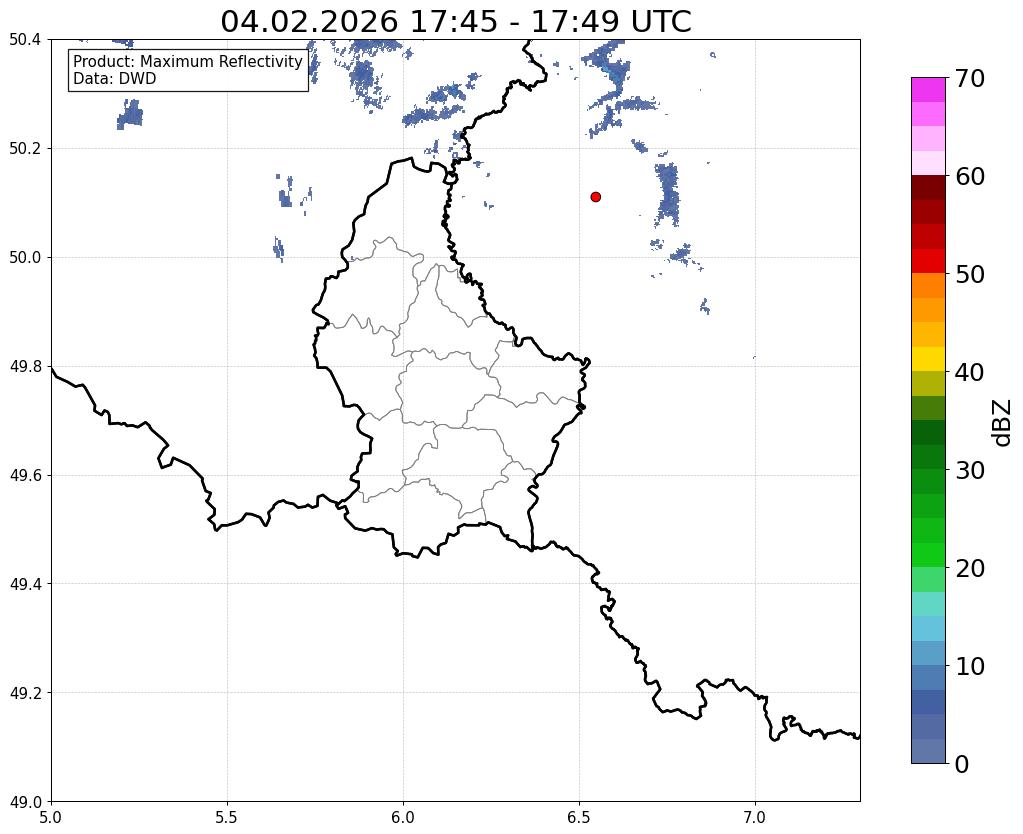
Task: Click the 49.2 latitude axis label
Action: [25, 693]
